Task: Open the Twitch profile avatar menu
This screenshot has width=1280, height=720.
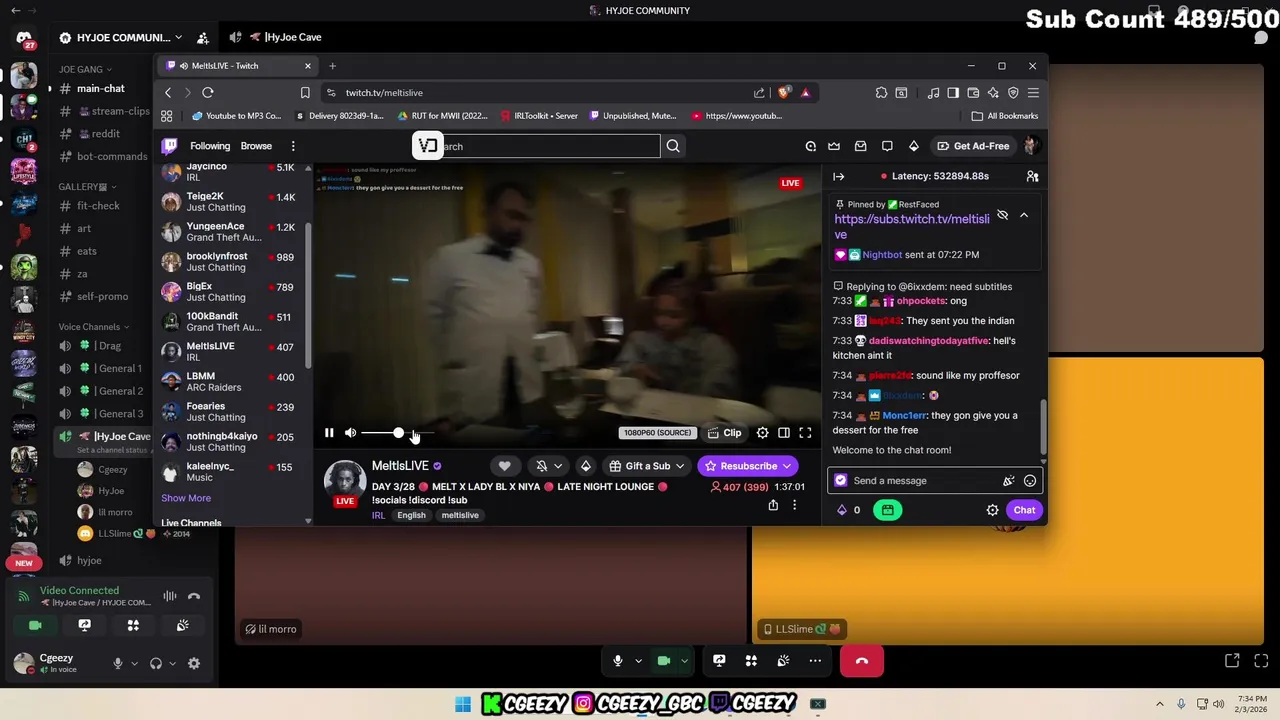Action: point(1031,146)
